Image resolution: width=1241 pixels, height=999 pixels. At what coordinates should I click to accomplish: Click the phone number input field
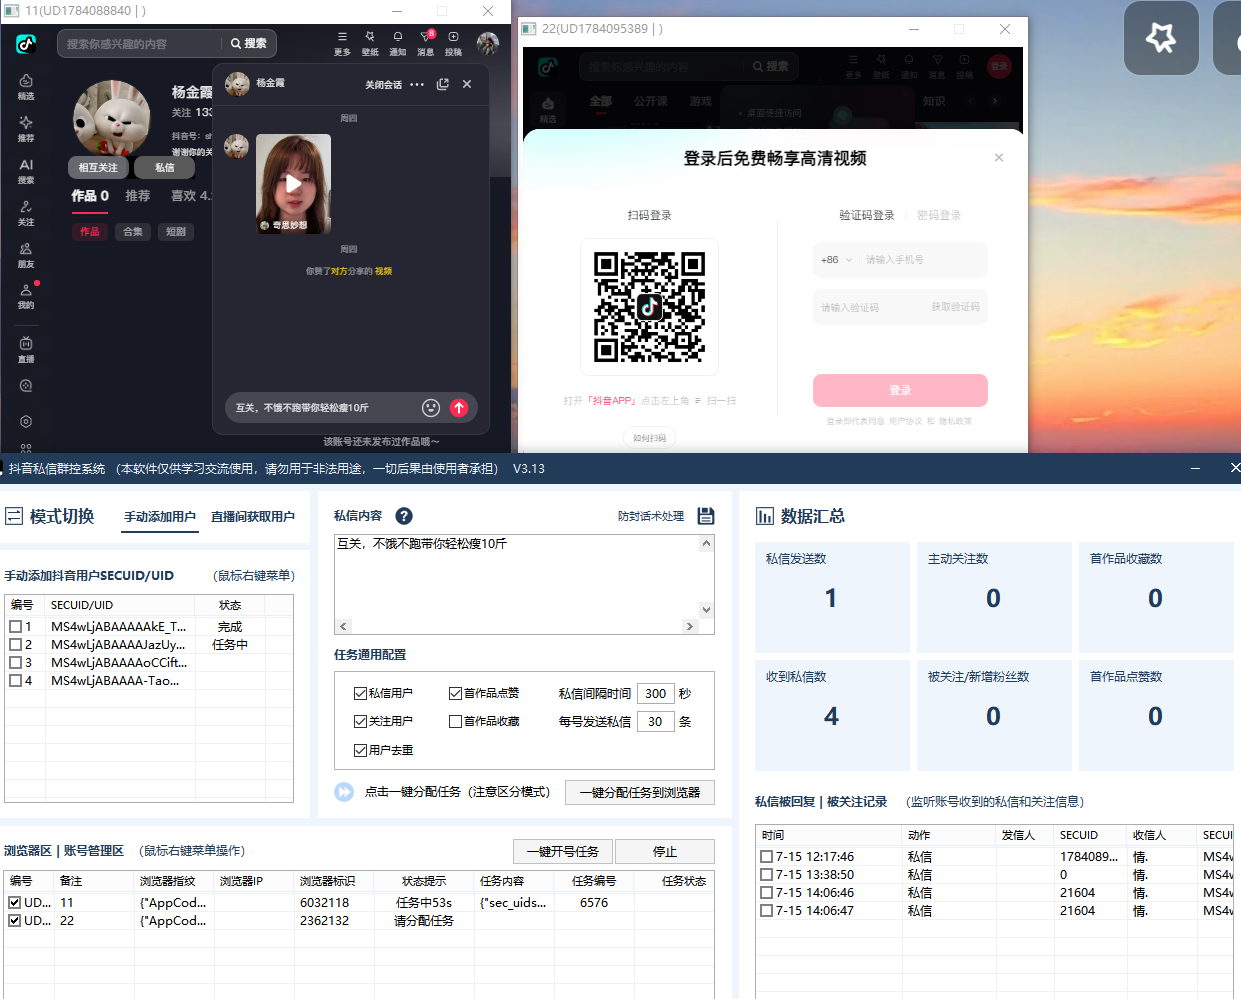coord(924,260)
